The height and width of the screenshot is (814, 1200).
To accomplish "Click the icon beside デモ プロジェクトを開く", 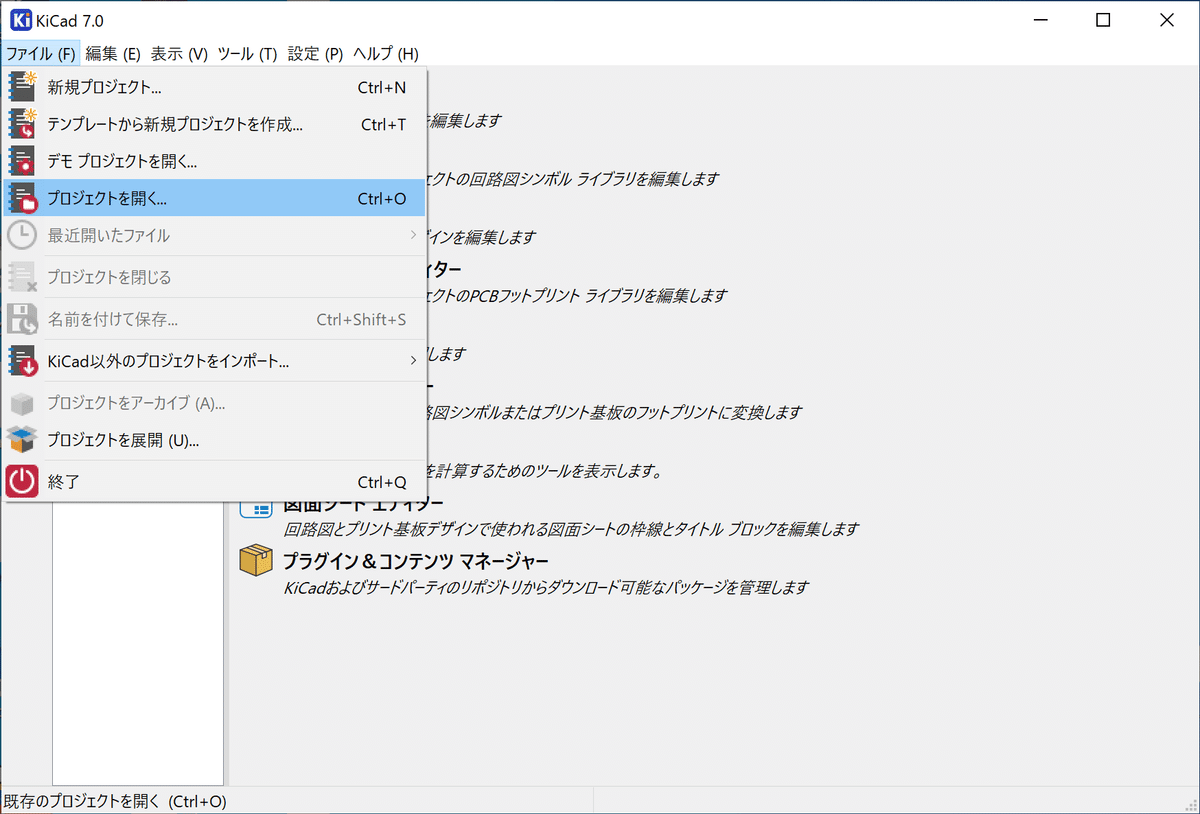I will point(22,161).
